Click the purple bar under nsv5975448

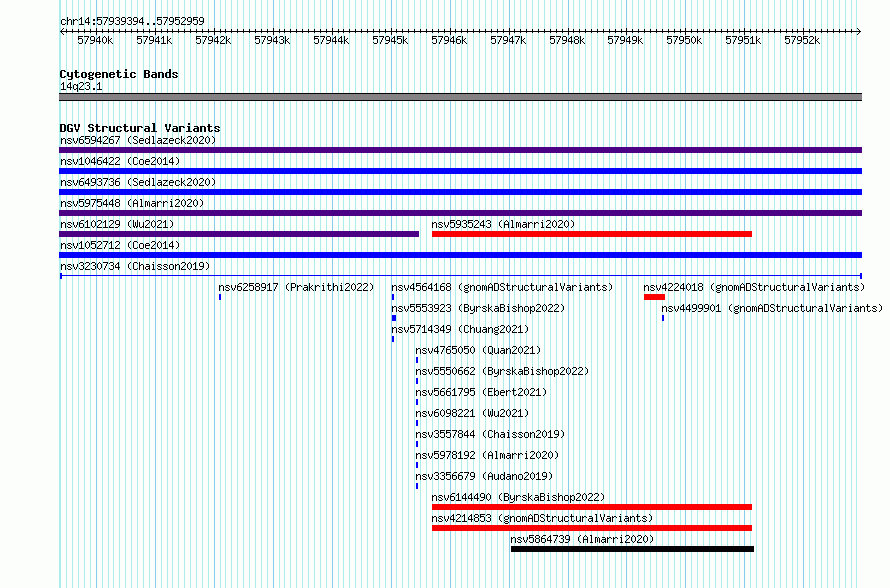point(460,213)
